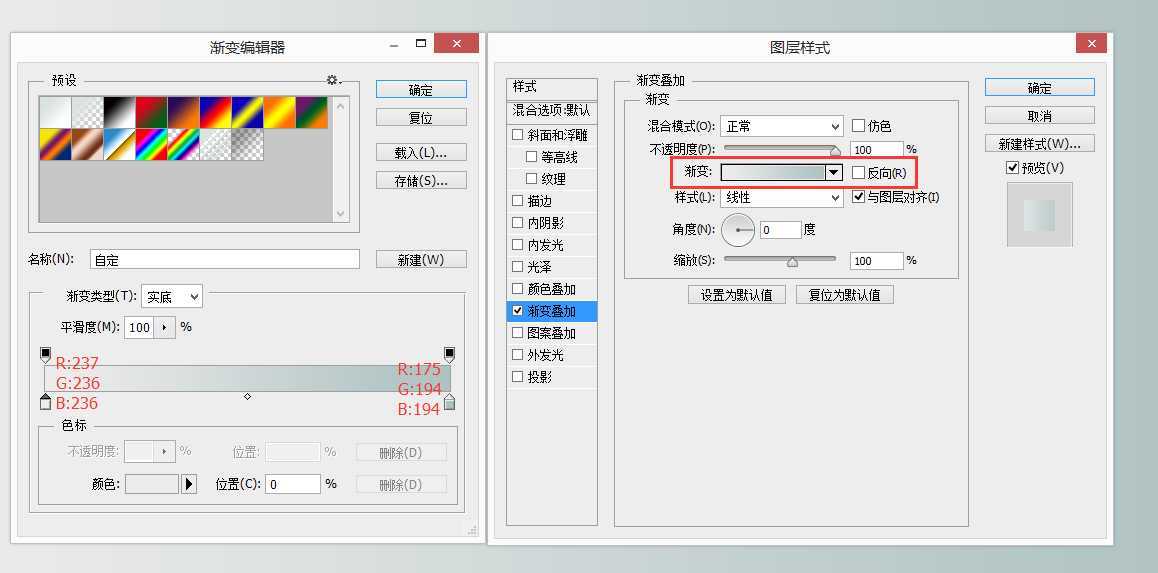This screenshot has height=573, width=1158.
Task: Pick the rainbow spectrum gradient preset
Action: tap(151, 144)
